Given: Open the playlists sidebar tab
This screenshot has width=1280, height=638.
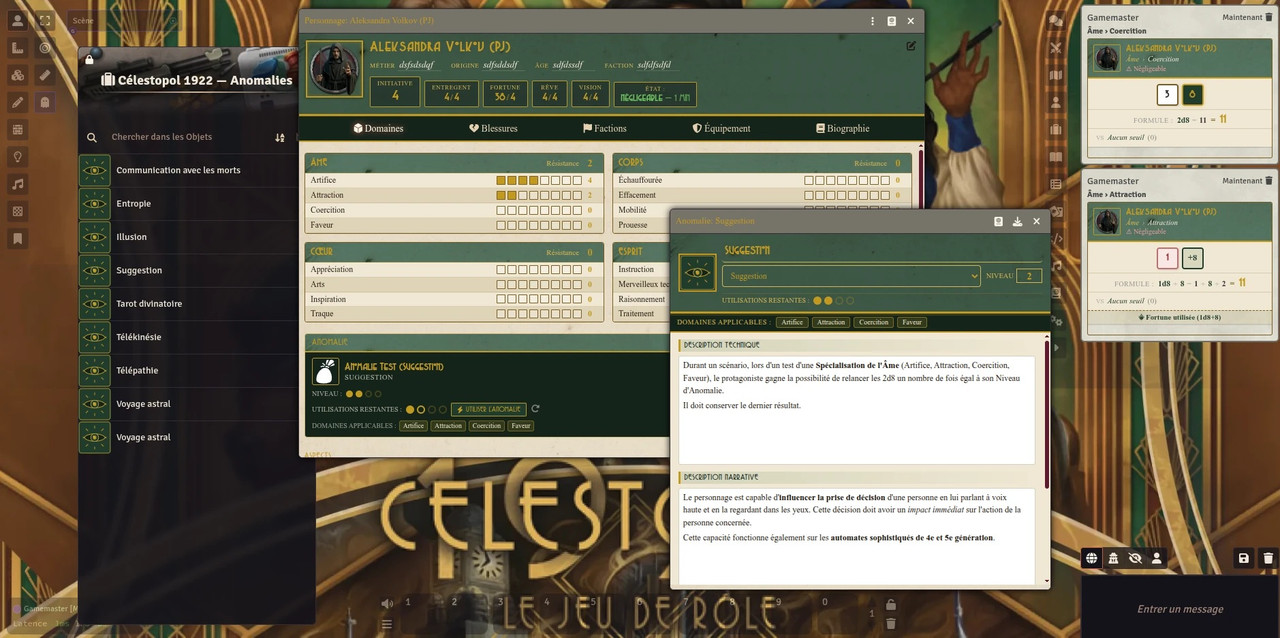Looking at the screenshot, I should pos(1056,265).
